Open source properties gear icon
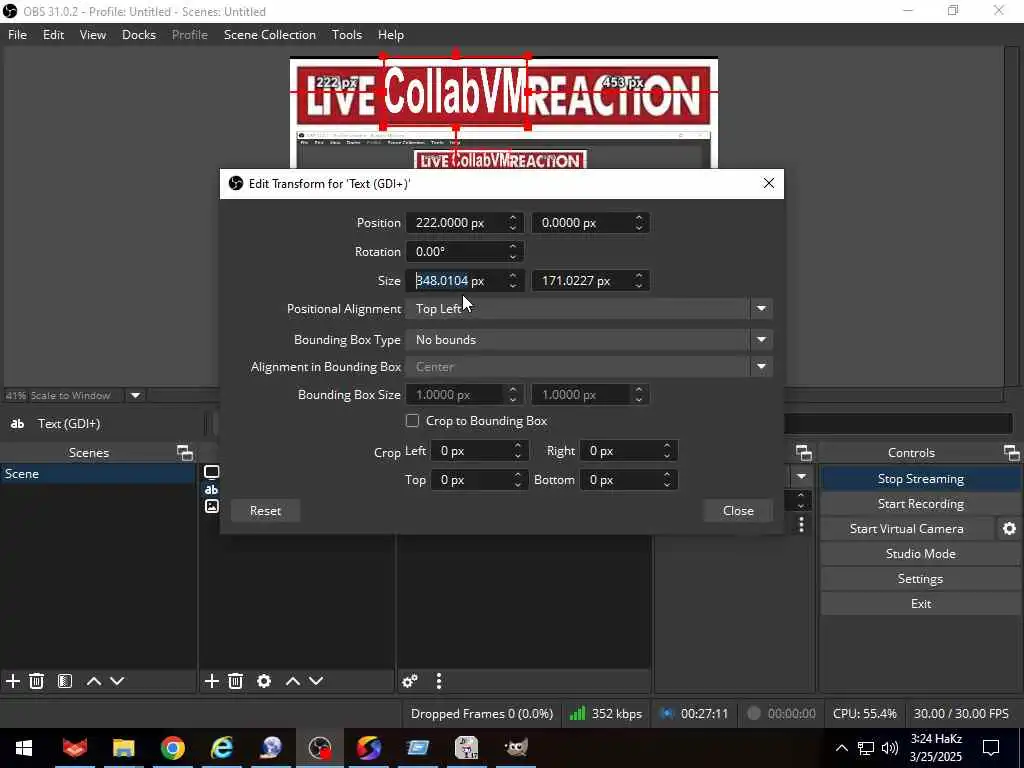This screenshot has width=1024, height=768. point(264,681)
